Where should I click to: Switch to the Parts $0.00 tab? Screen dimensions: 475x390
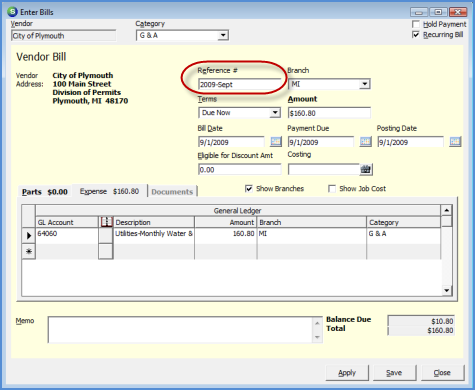45,192
